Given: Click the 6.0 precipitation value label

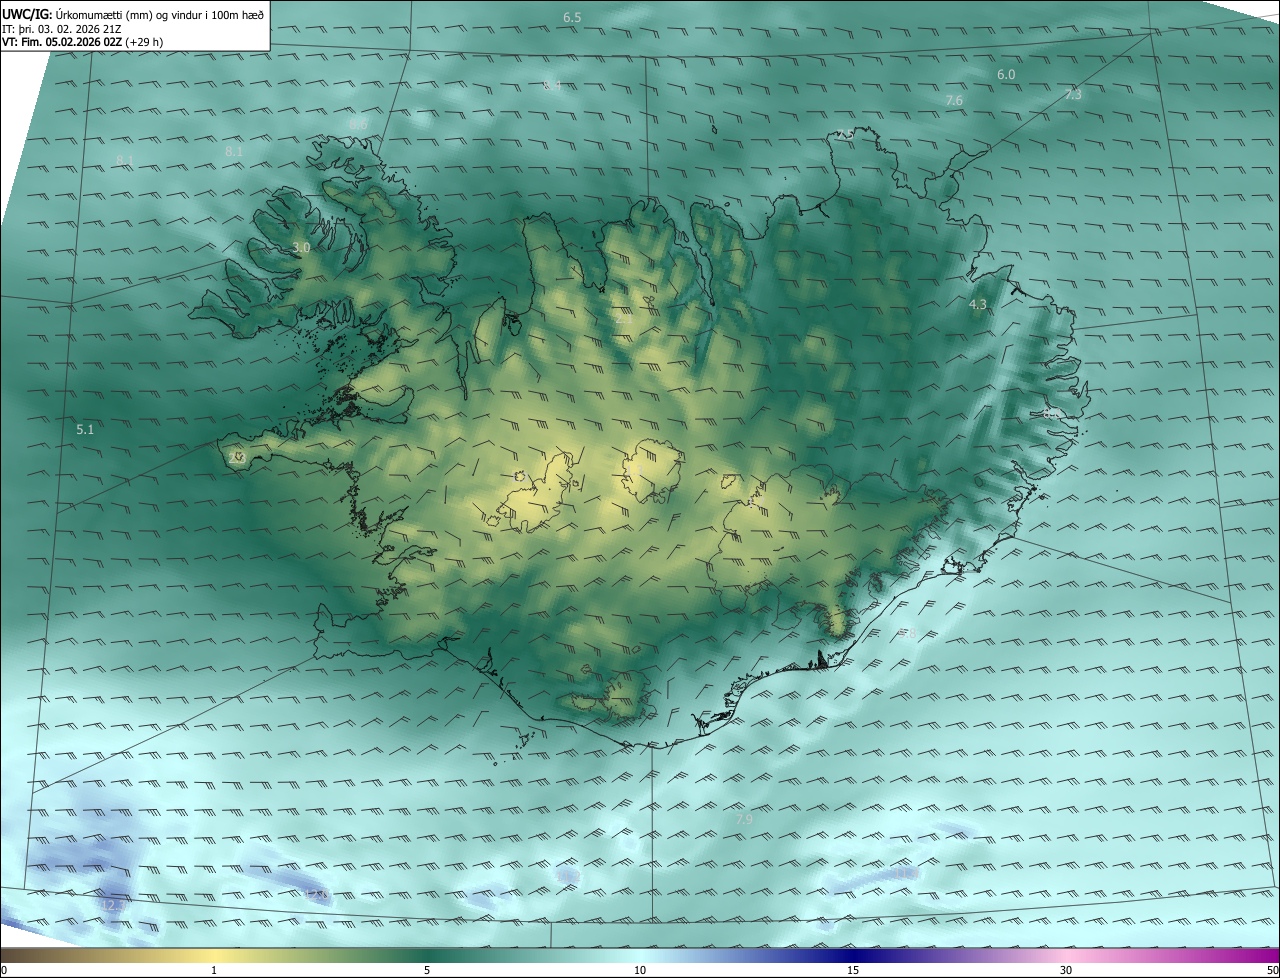Looking at the screenshot, I should point(1006,75).
